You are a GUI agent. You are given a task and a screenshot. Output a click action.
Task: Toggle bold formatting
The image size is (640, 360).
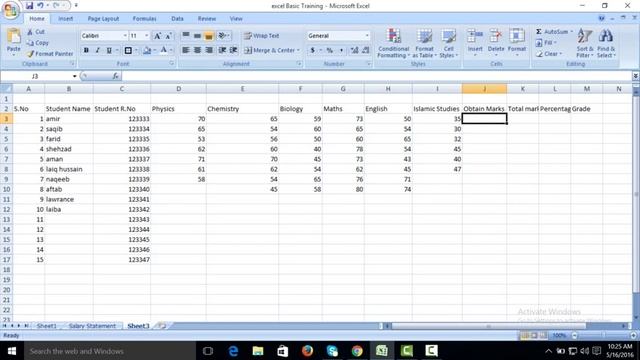86,50
